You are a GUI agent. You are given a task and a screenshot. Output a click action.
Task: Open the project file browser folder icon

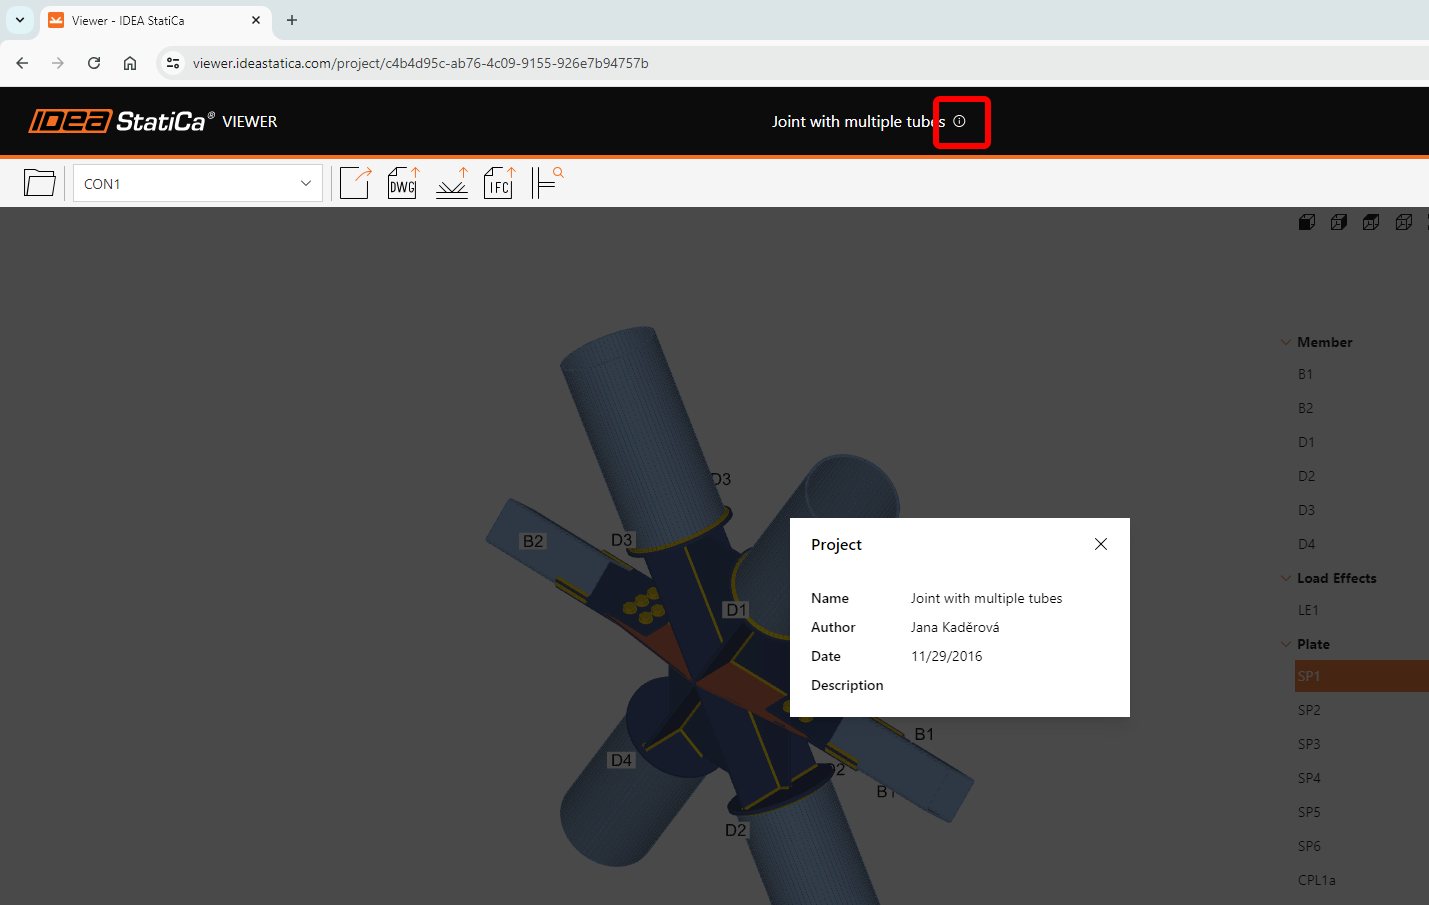click(x=39, y=182)
